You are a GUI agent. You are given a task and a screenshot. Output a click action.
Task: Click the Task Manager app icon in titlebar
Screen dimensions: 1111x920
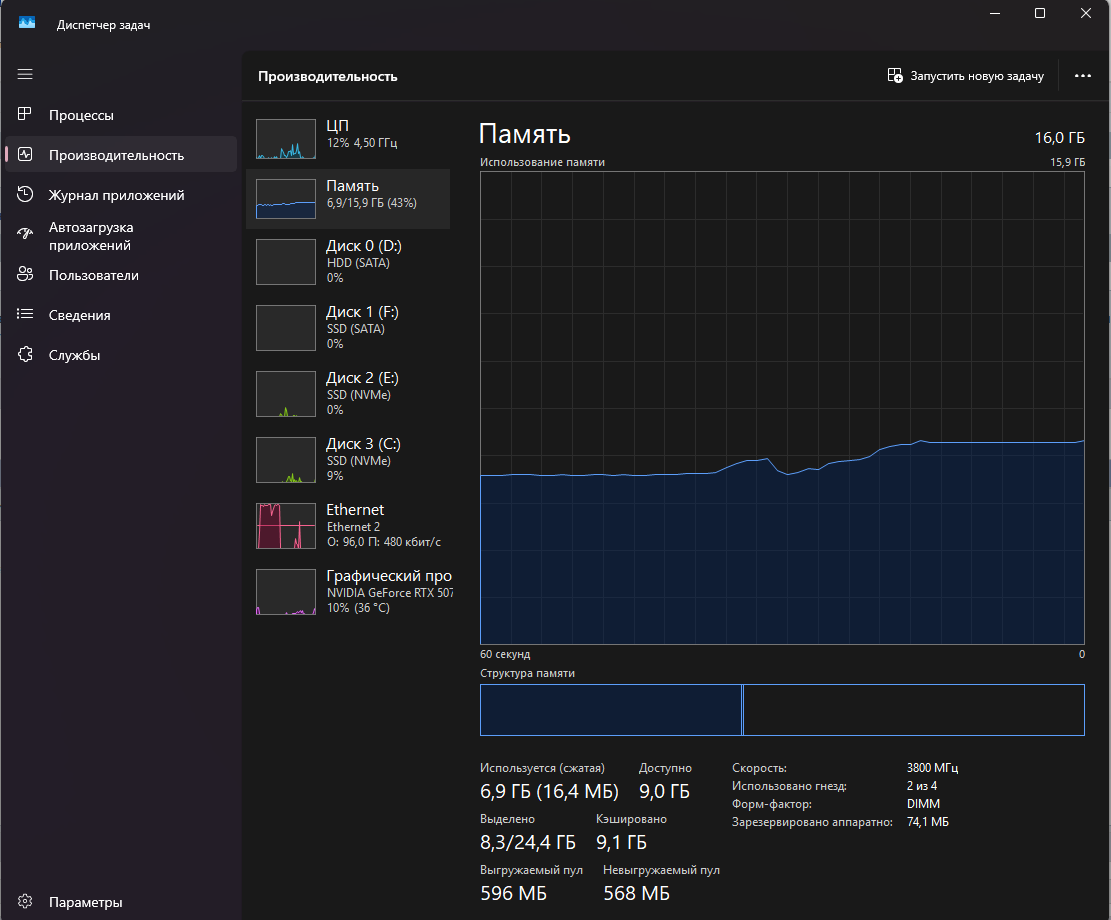coord(26,21)
